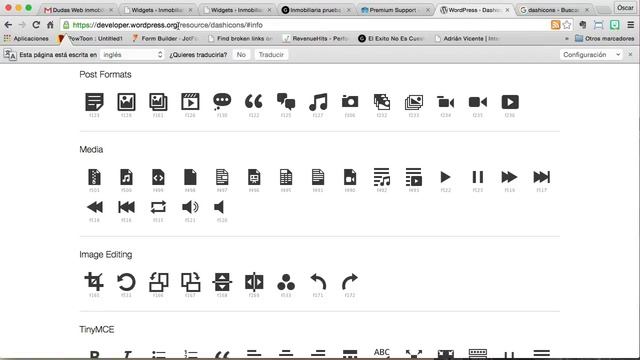Pick the status speech bubble dashicon

[x=222, y=102]
